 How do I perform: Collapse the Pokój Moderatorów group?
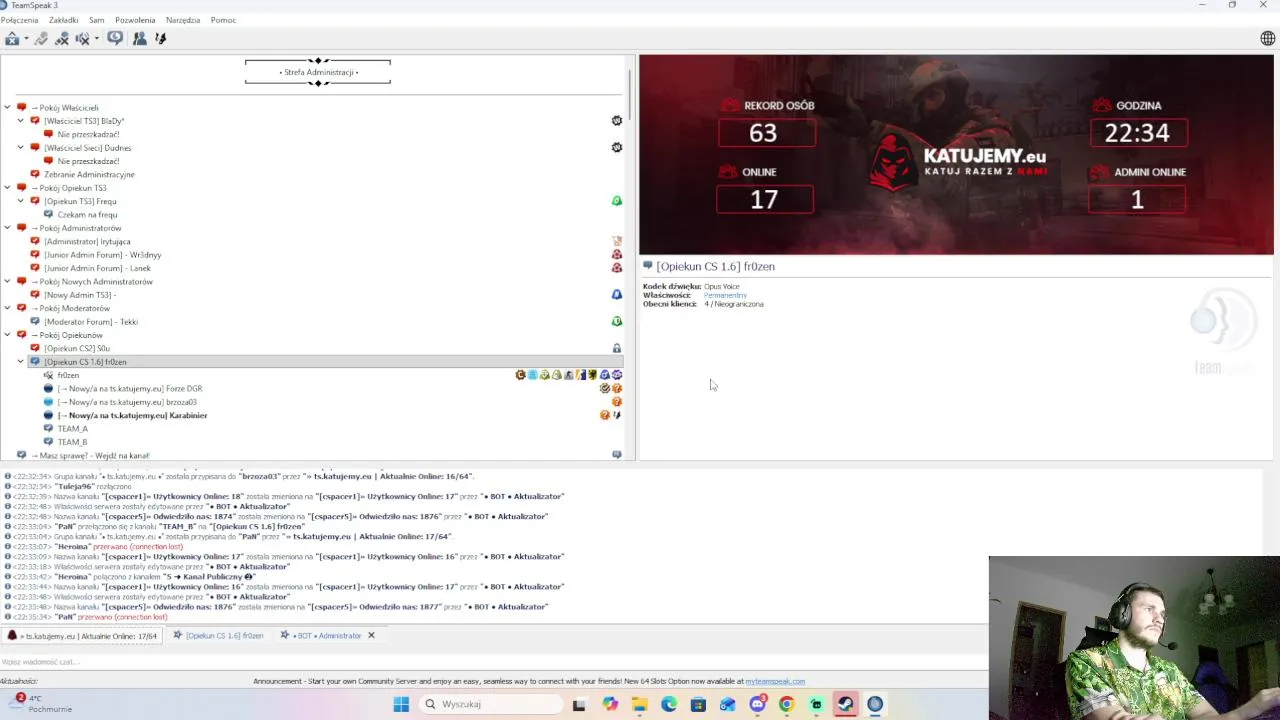tap(7, 308)
